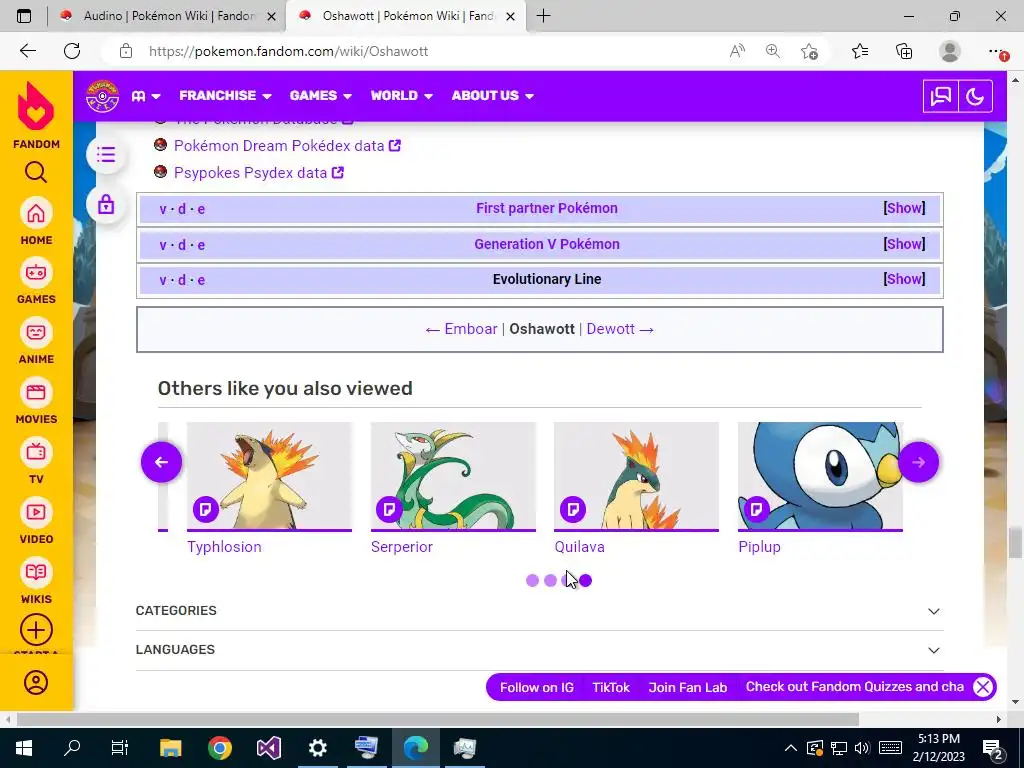Show hidden system tray icons
The height and width of the screenshot is (768, 1024).
(790, 748)
